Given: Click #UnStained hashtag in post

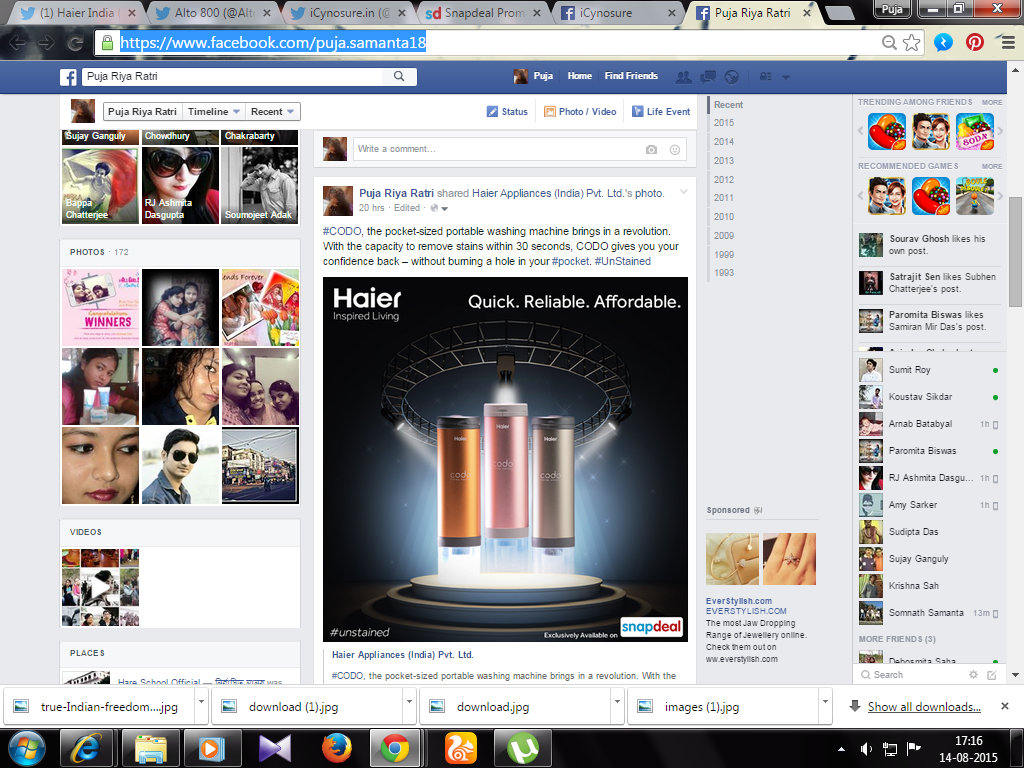Looking at the screenshot, I should point(622,261).
